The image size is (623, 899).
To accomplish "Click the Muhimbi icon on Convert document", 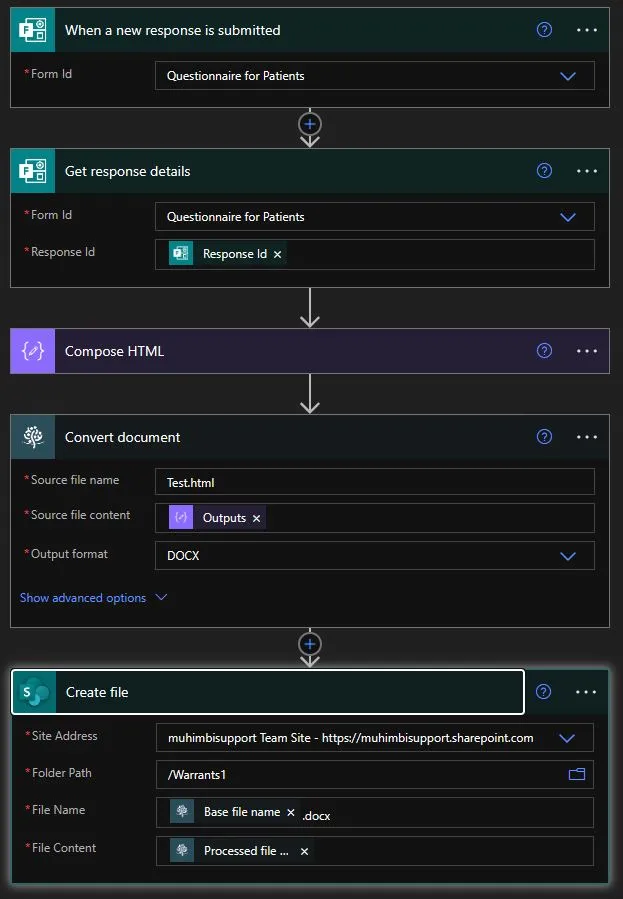I will pyautogui.click(x=33, y=437).
